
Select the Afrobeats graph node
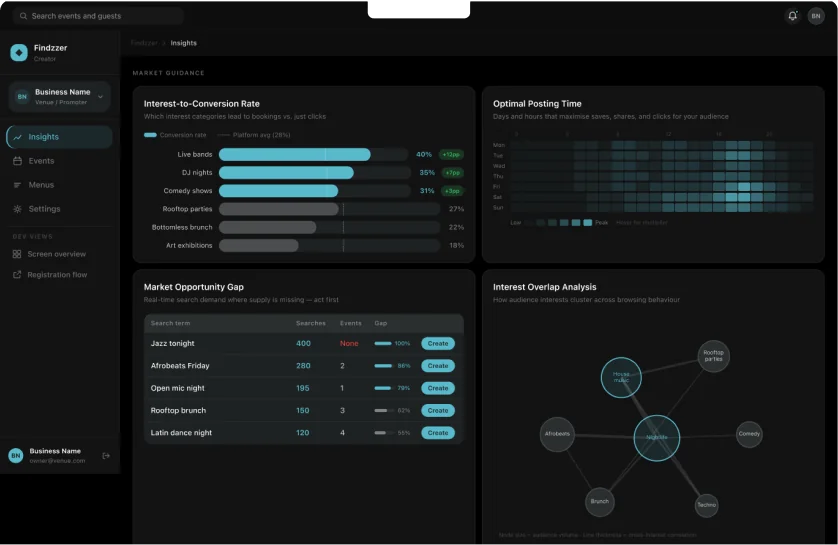point(557,434)
